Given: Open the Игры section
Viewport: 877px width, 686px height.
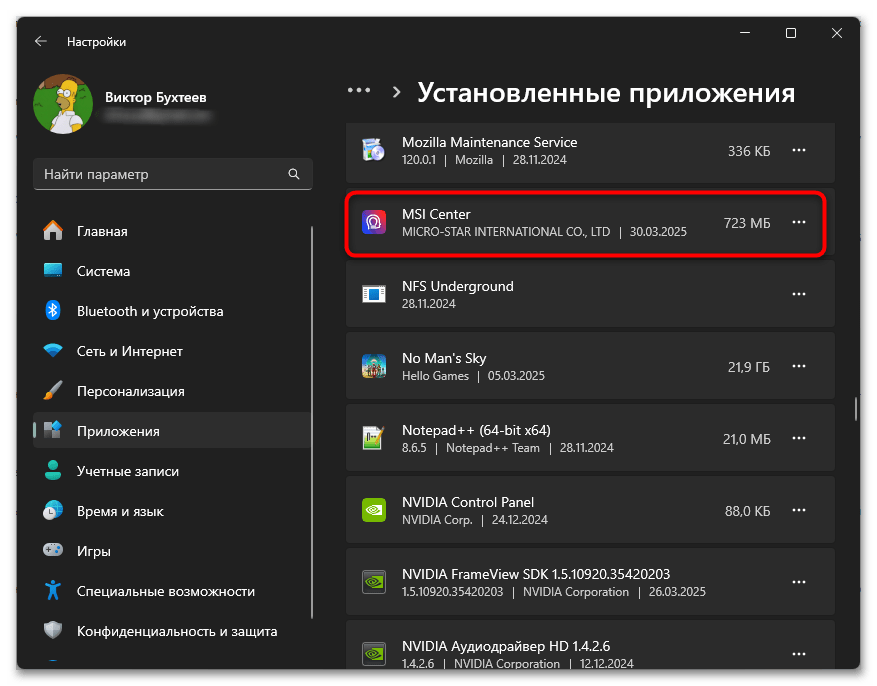Looking at the screenshot, I should (x=172, y=551).
